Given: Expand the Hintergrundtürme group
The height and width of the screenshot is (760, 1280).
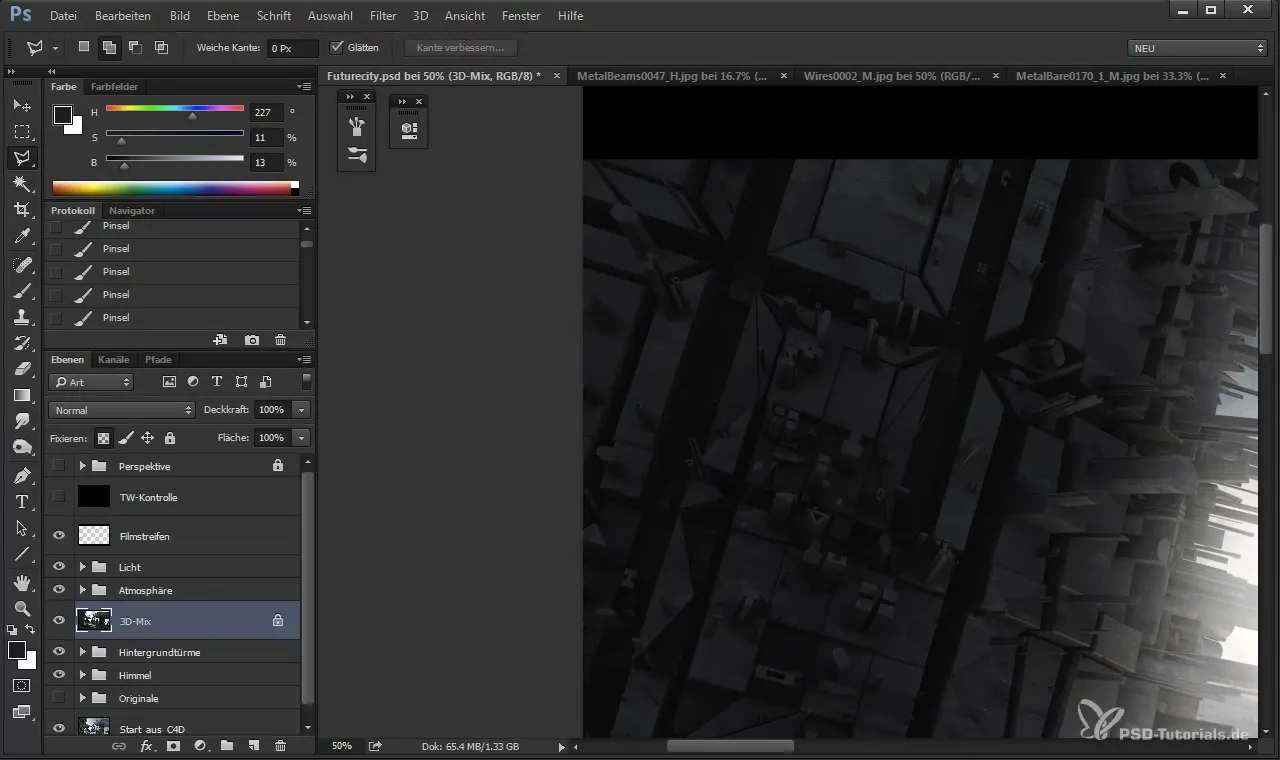Looking at the screenshot, I should (x=83, y=652).
